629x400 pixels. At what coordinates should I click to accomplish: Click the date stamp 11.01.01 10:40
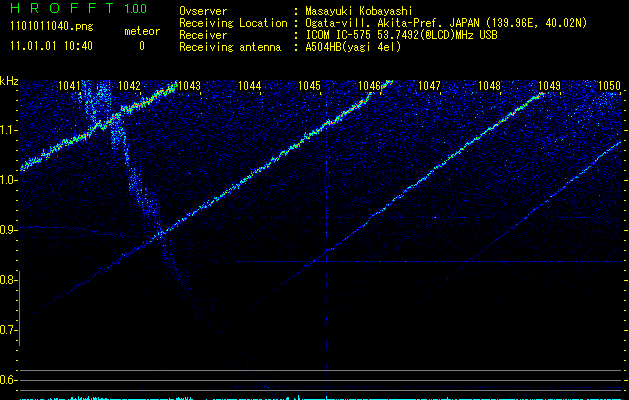pyautogui.click(x=52, y=46)
